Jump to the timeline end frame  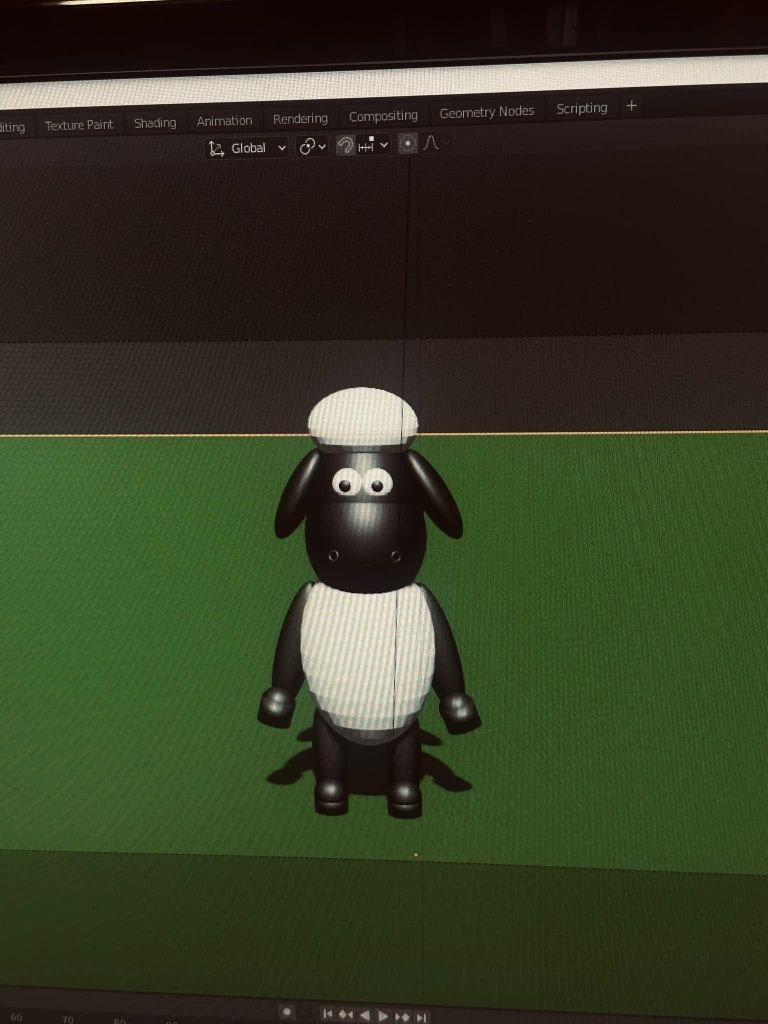point(421,1017)
